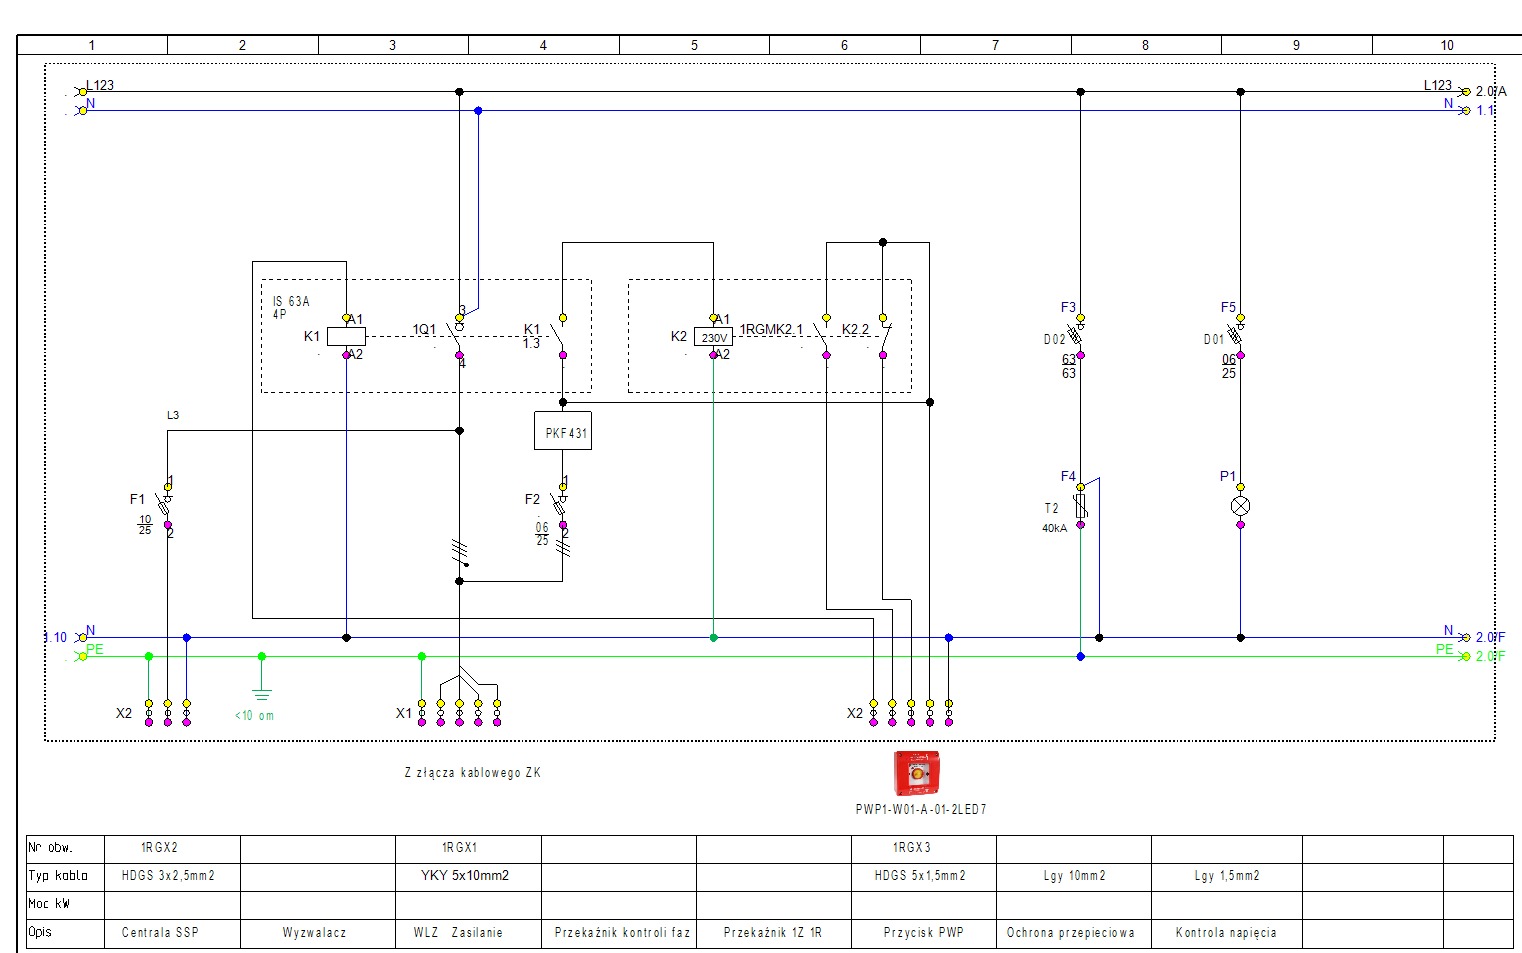Click the F4 surge arrester symbol

1080,506
